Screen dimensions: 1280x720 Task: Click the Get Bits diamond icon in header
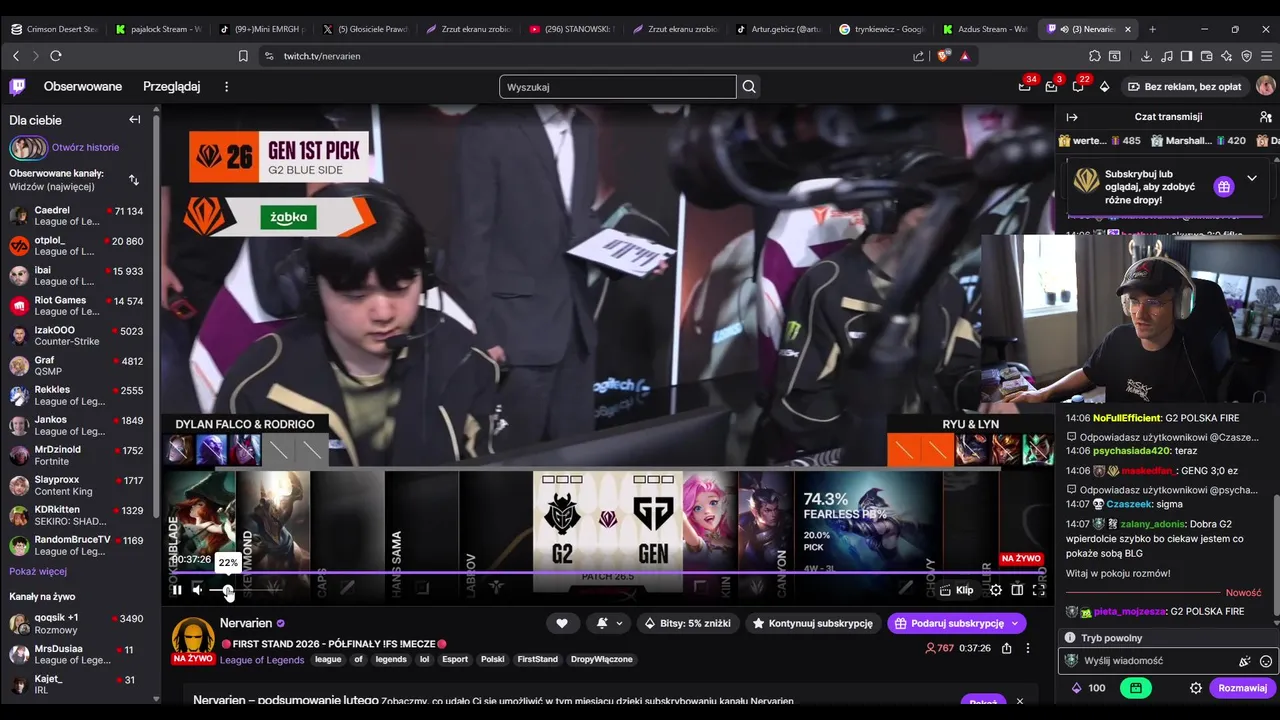pos(1104,87)
